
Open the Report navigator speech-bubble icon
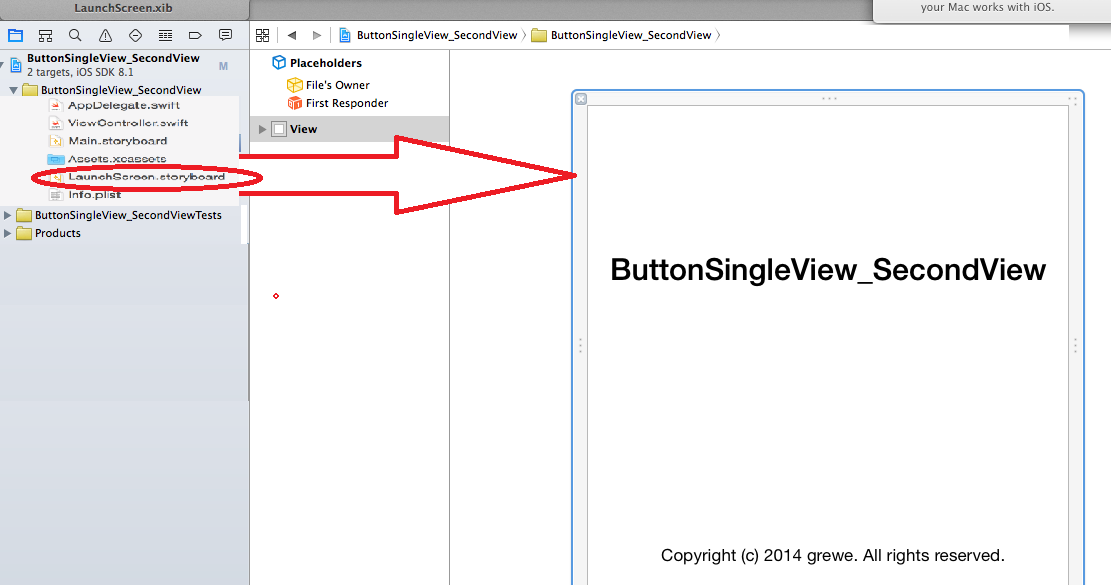coord(226,35)
